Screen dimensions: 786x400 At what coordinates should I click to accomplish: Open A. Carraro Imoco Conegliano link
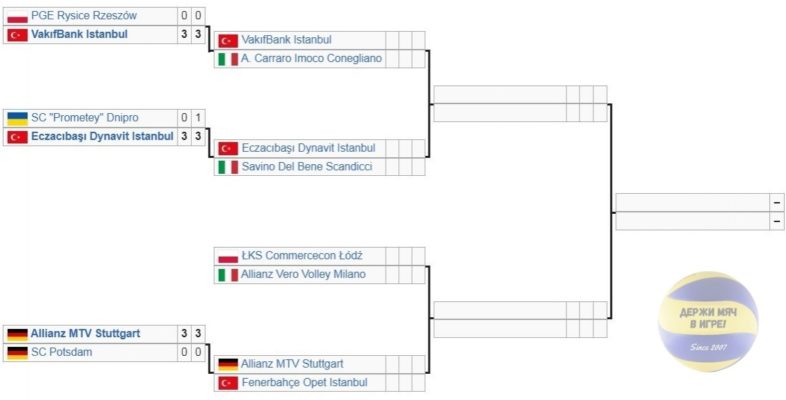(x=311, y=59)
